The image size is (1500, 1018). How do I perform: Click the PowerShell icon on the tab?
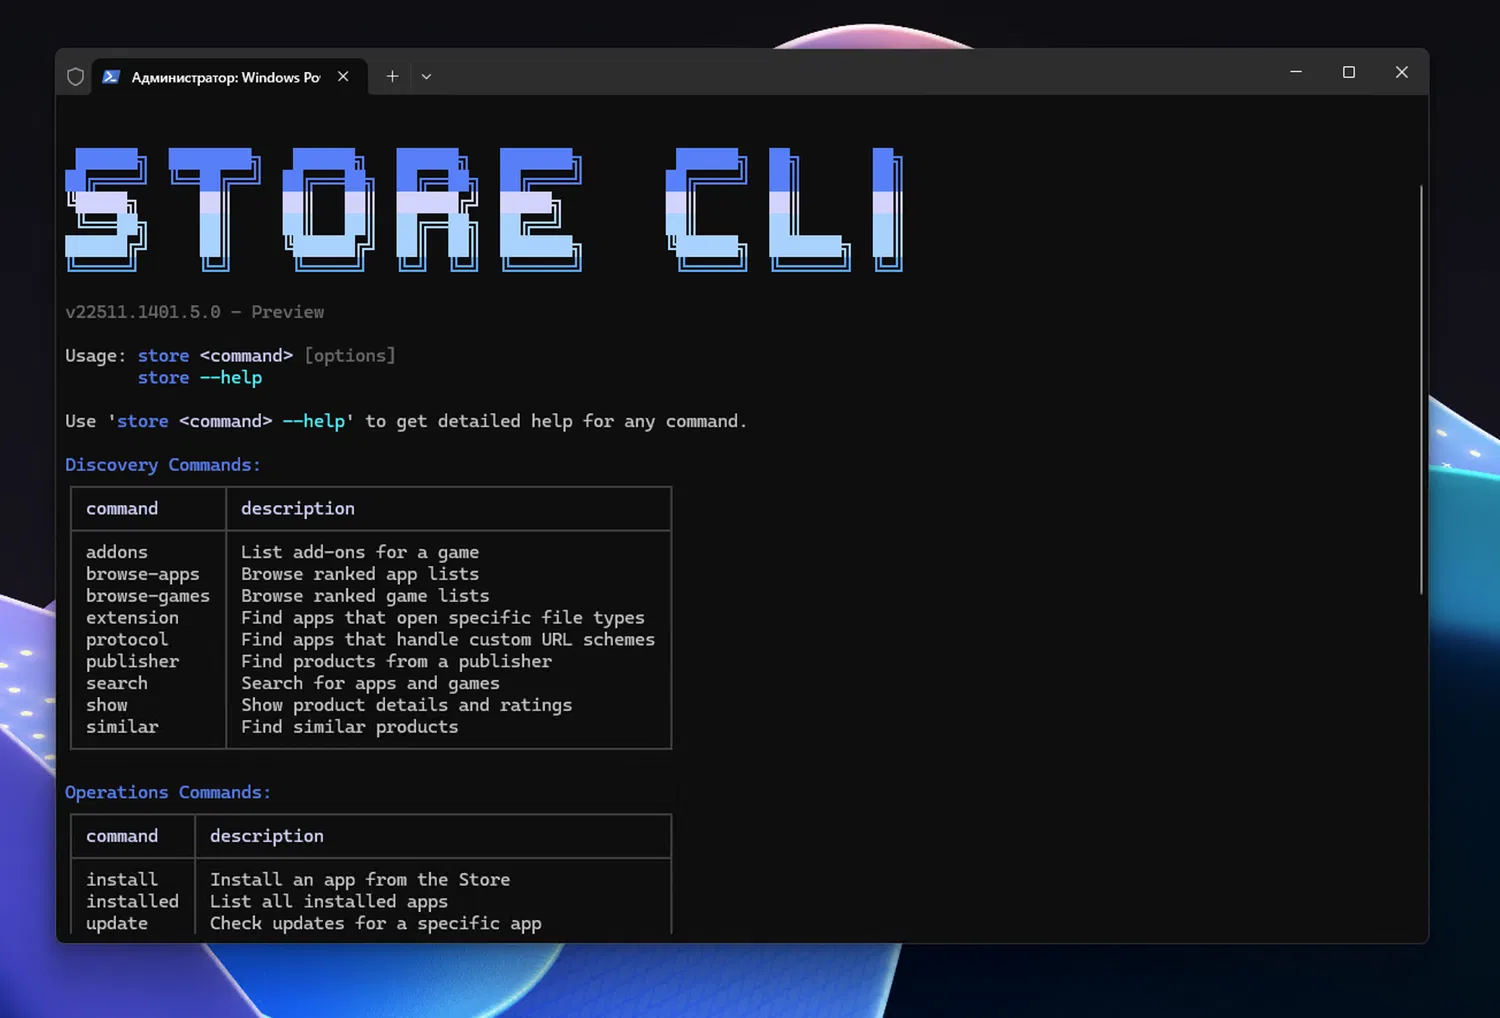click(x=111, y=76)
